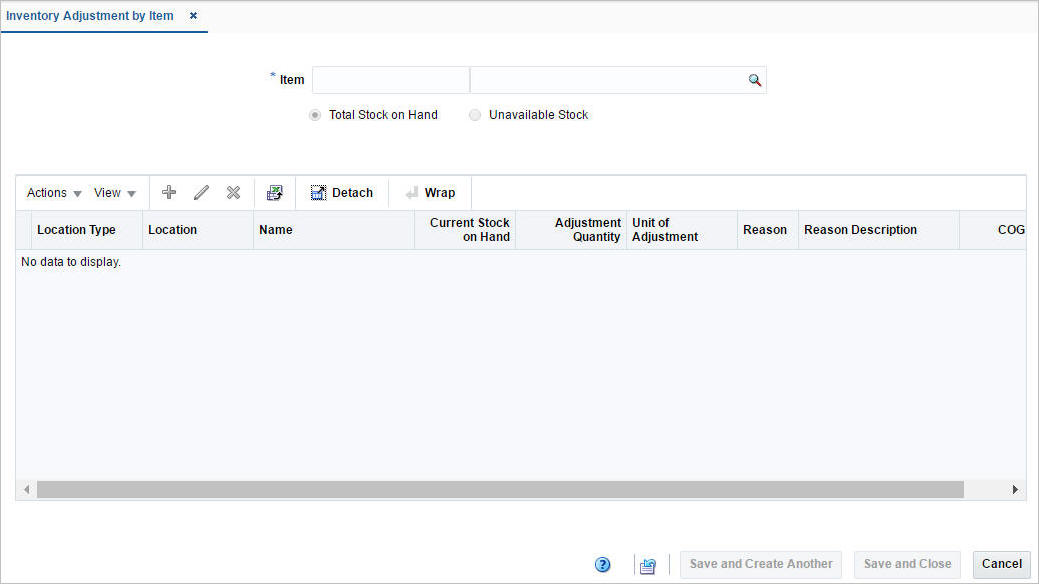Image resolution: width=1039 pixels, height=584 pixels.
Task: Close the Inventory Adjustment by Item tab
Action: pyautogui.click(x=193, y=15)
